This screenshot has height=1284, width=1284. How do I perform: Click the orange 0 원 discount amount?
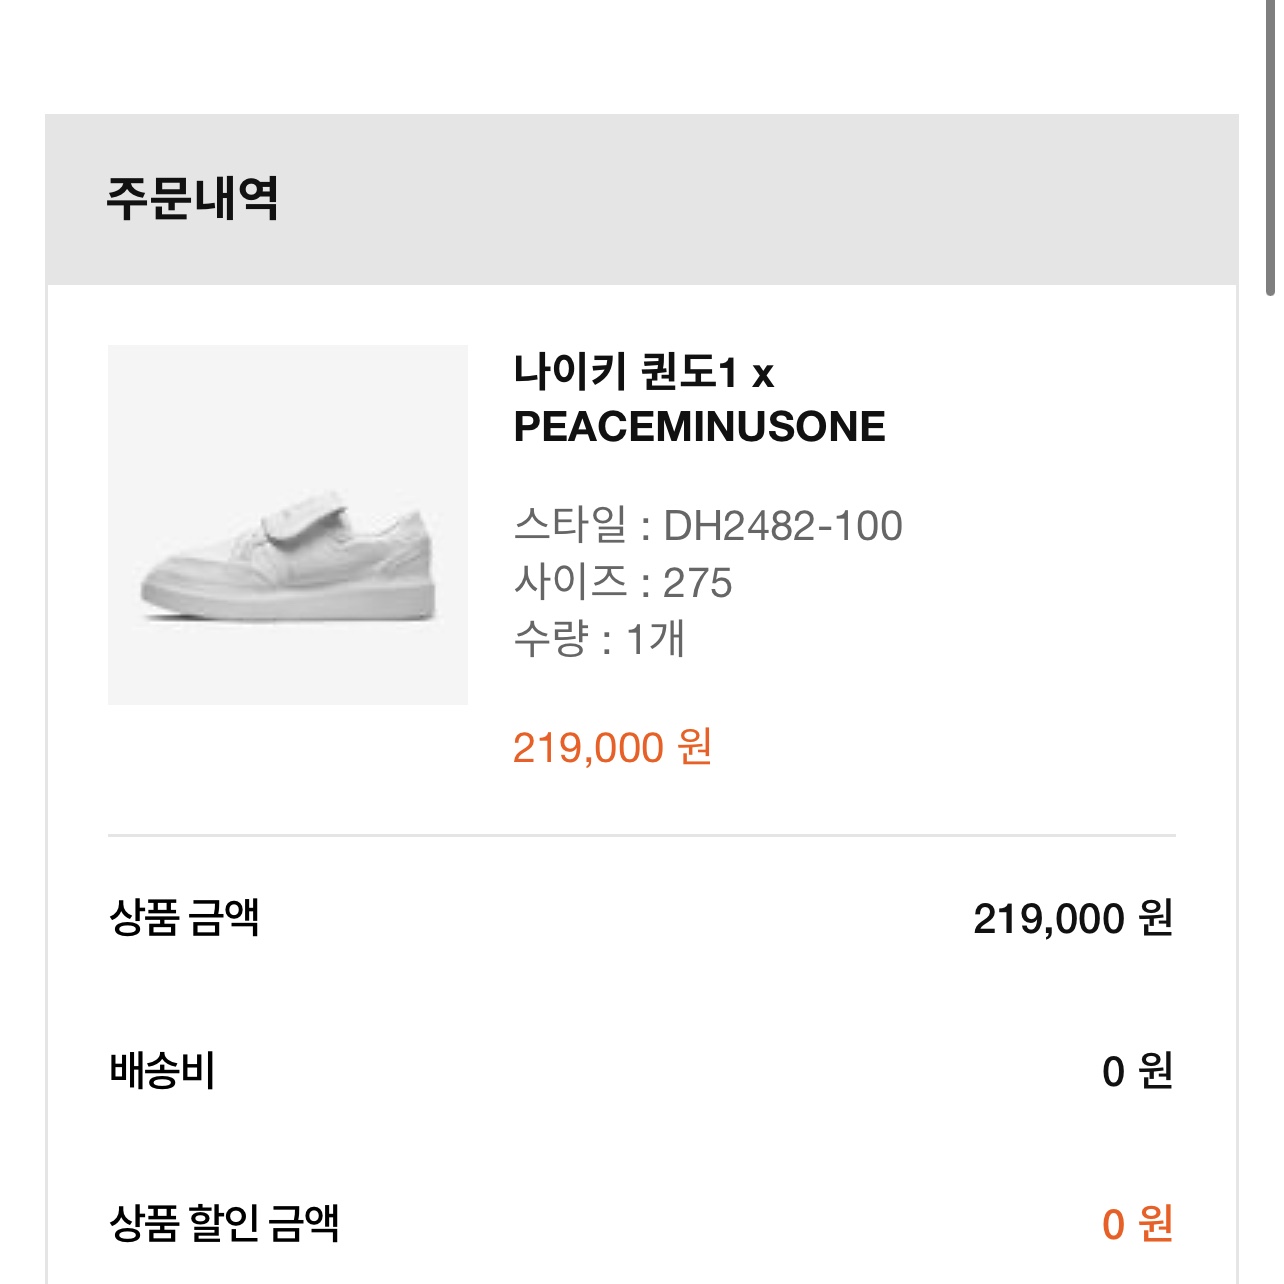click(1137, 1224)
